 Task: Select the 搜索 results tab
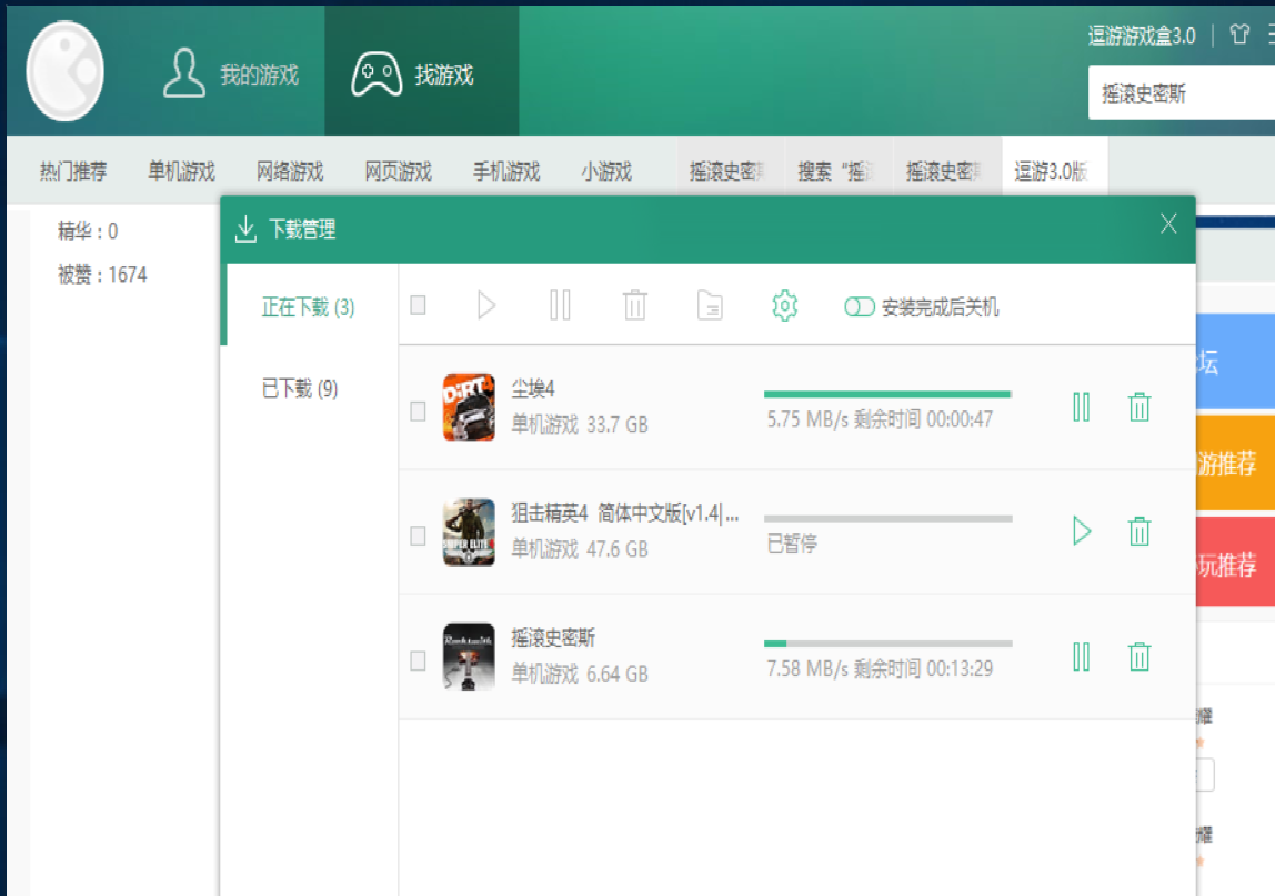pos(839,171)
